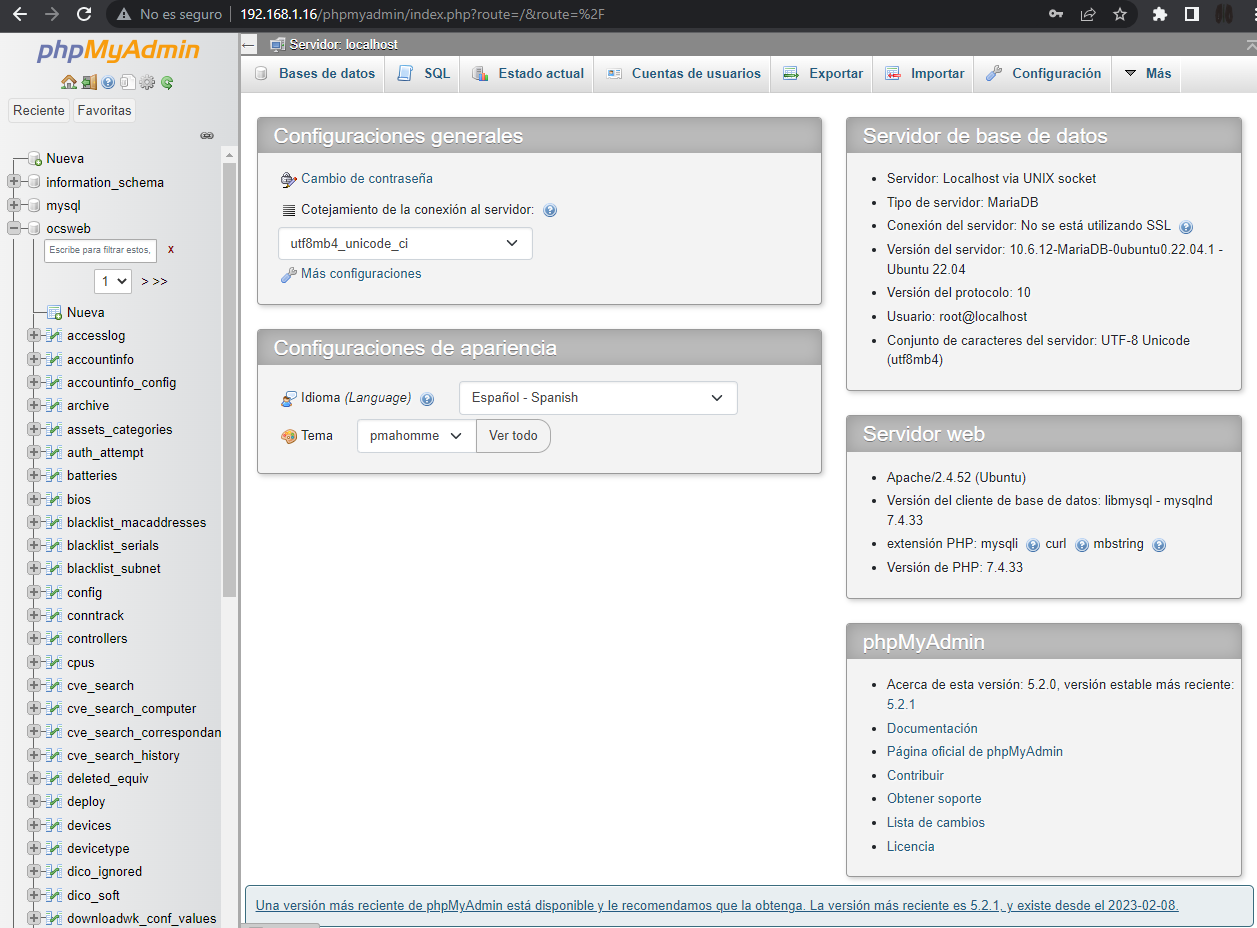
Task: Collapse the ocsweb database node
Action: tap(14, 229)
